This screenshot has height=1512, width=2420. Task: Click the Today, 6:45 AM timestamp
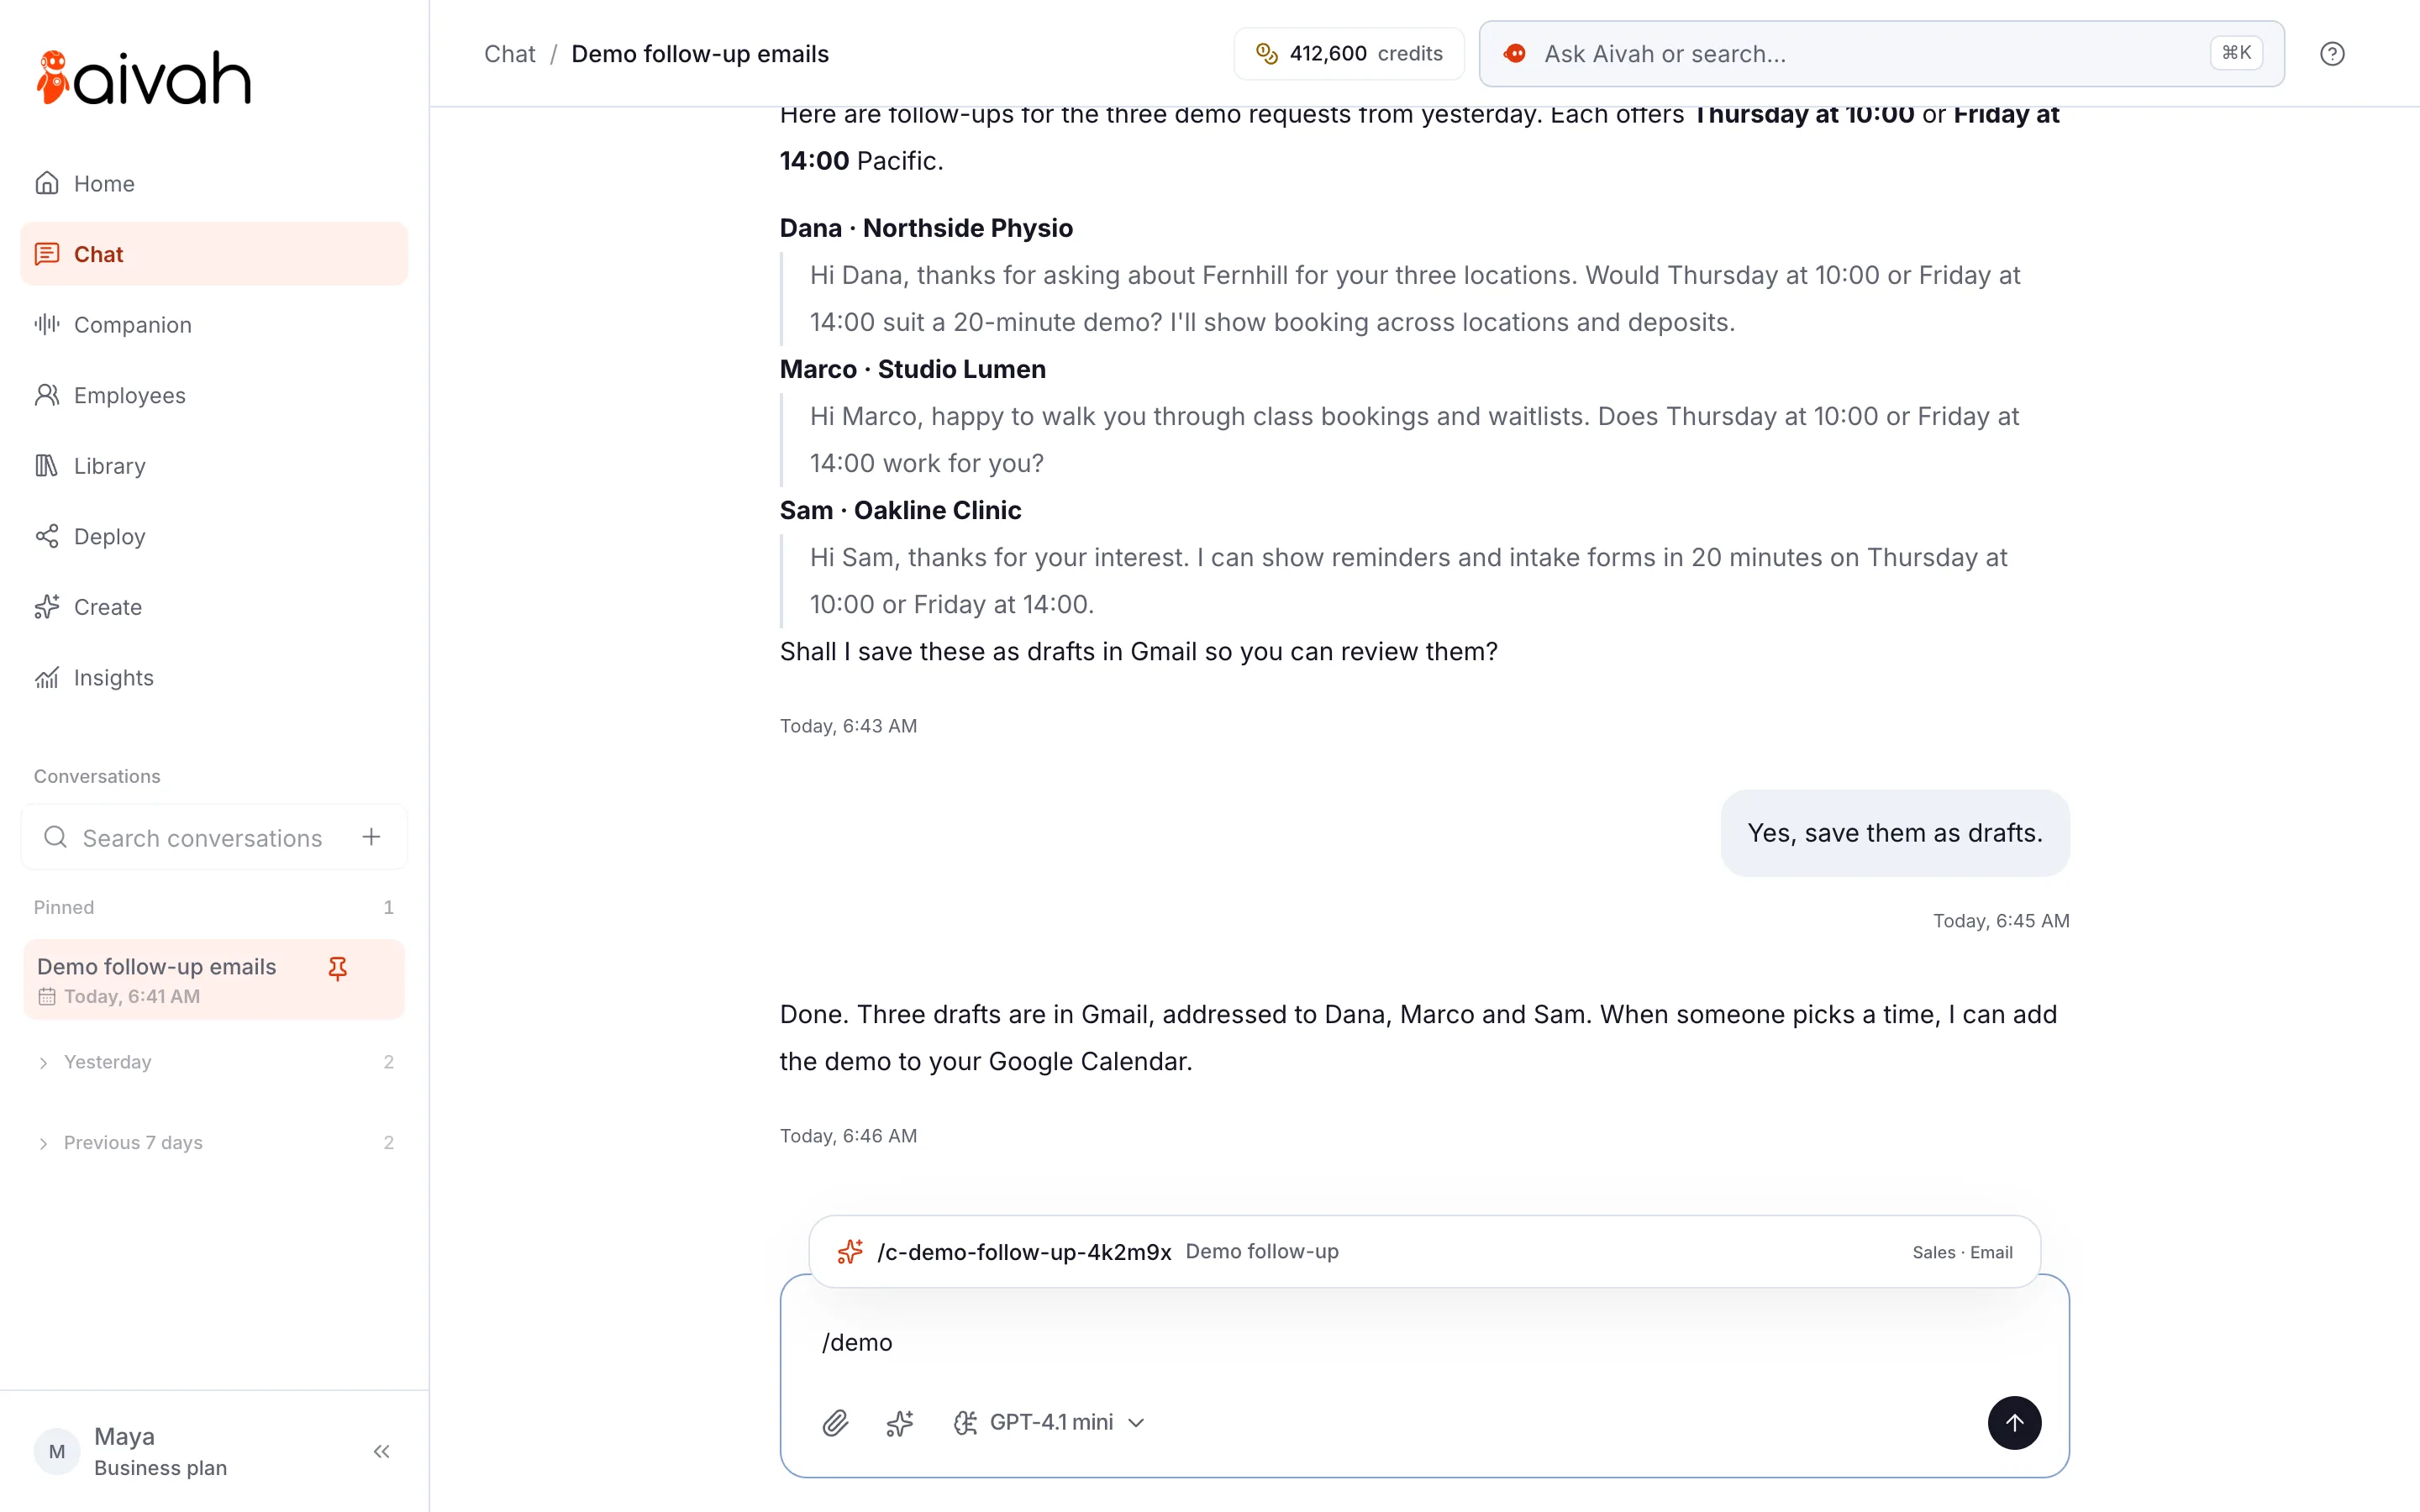(2001, 920)
